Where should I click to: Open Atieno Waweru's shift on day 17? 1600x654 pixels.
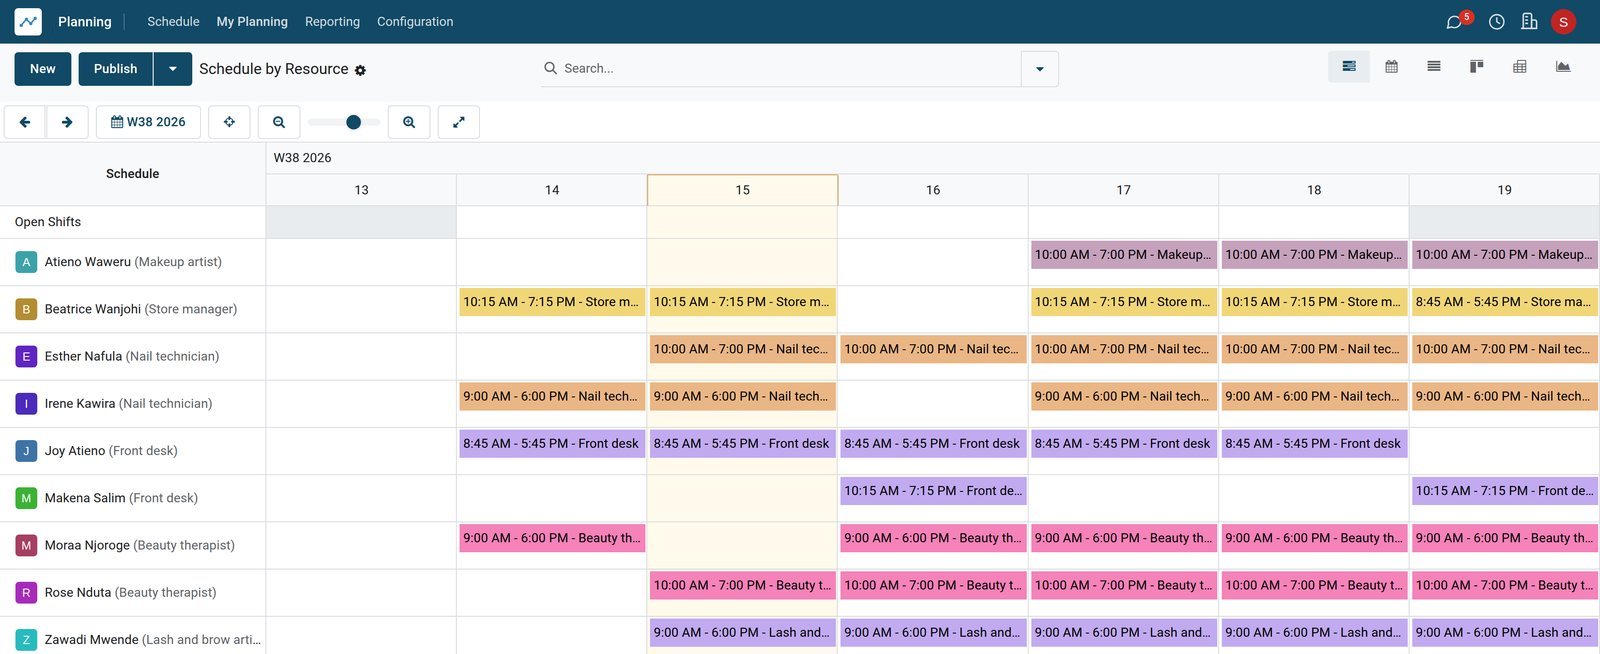1124,255
